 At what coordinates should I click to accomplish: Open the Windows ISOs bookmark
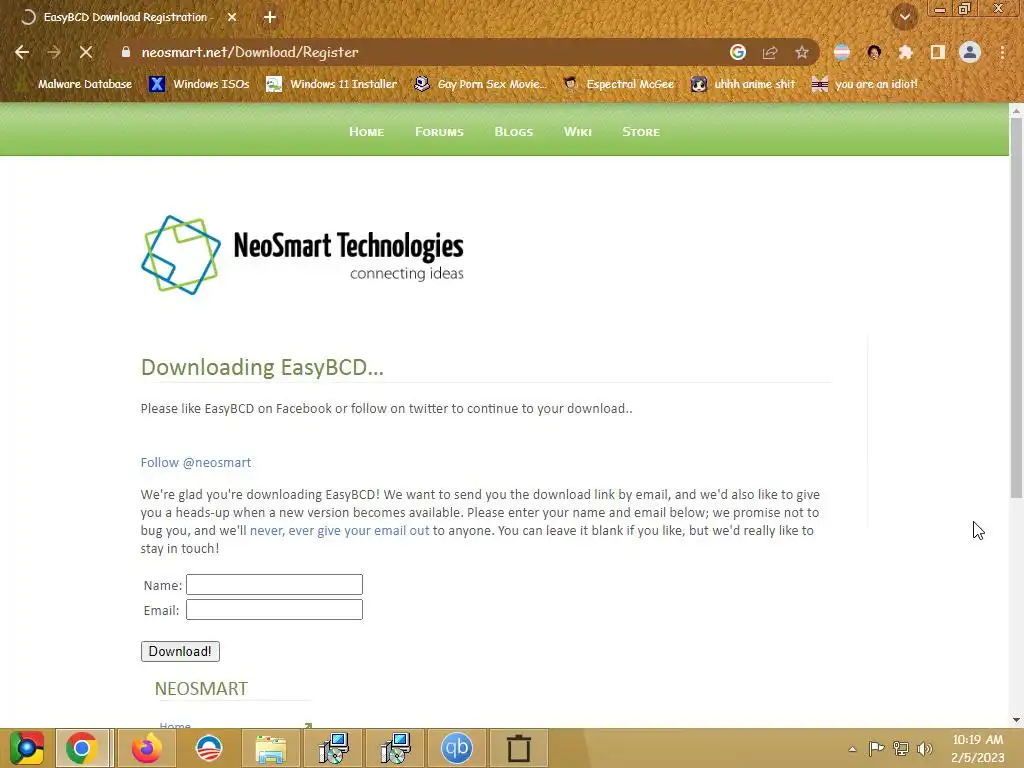[199, 84]
